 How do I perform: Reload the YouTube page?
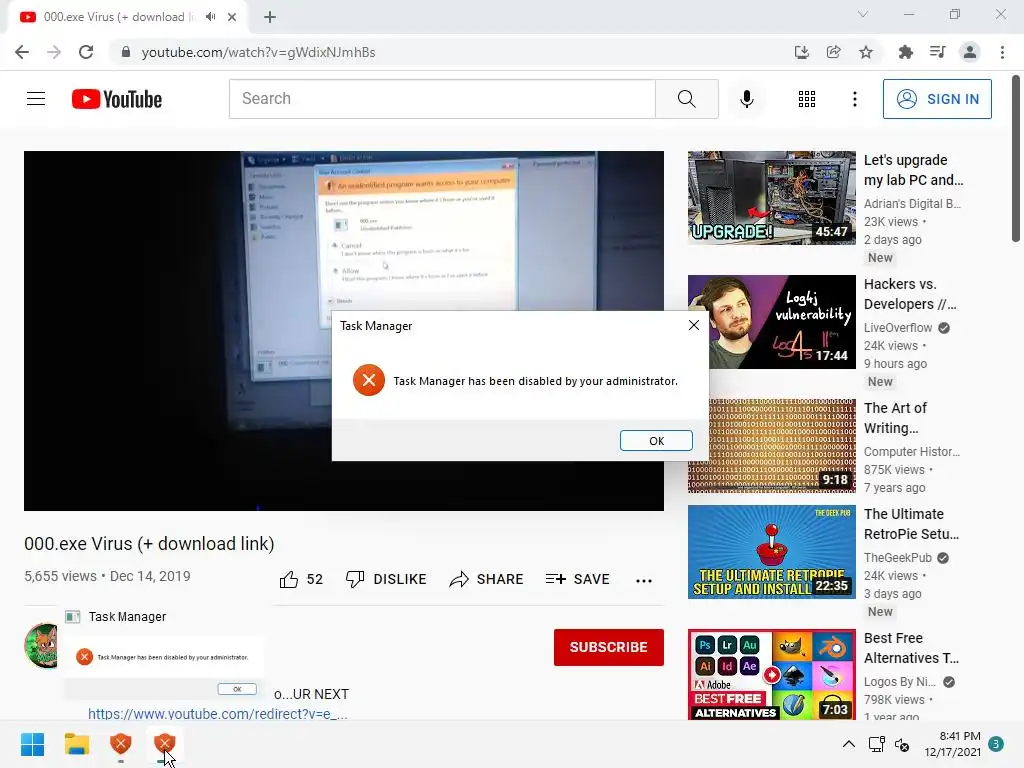[86, 52]
